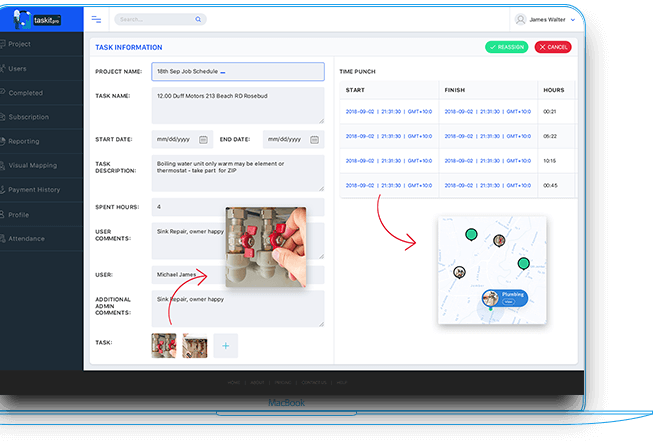Click the Plumbing popup worker photo

491,298
